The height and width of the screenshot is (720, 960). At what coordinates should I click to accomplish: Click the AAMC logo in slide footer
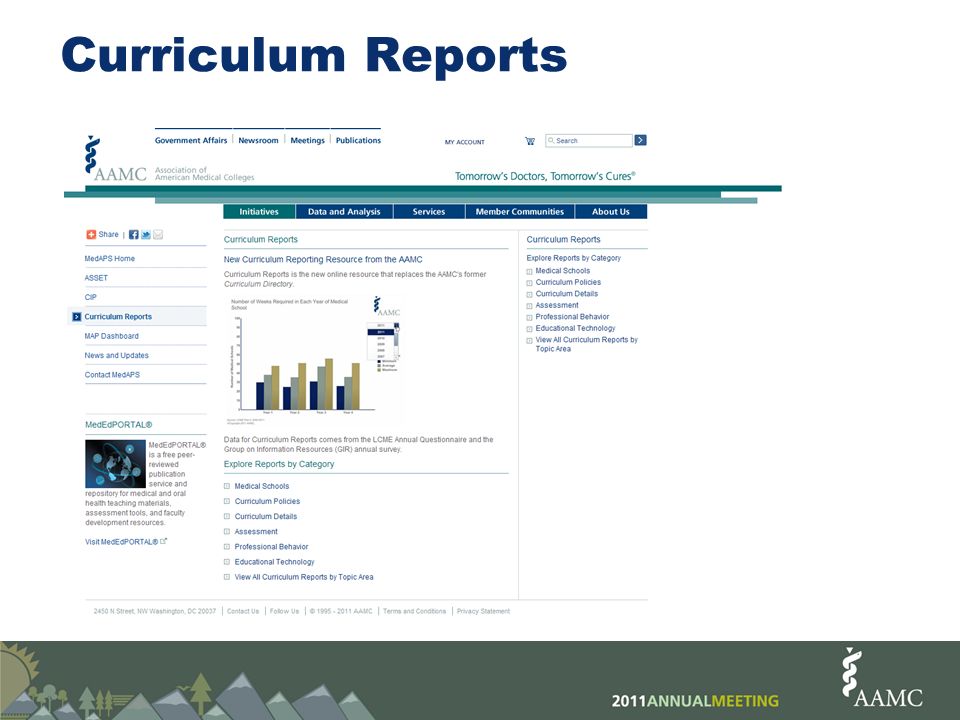[x=882, y=677]
